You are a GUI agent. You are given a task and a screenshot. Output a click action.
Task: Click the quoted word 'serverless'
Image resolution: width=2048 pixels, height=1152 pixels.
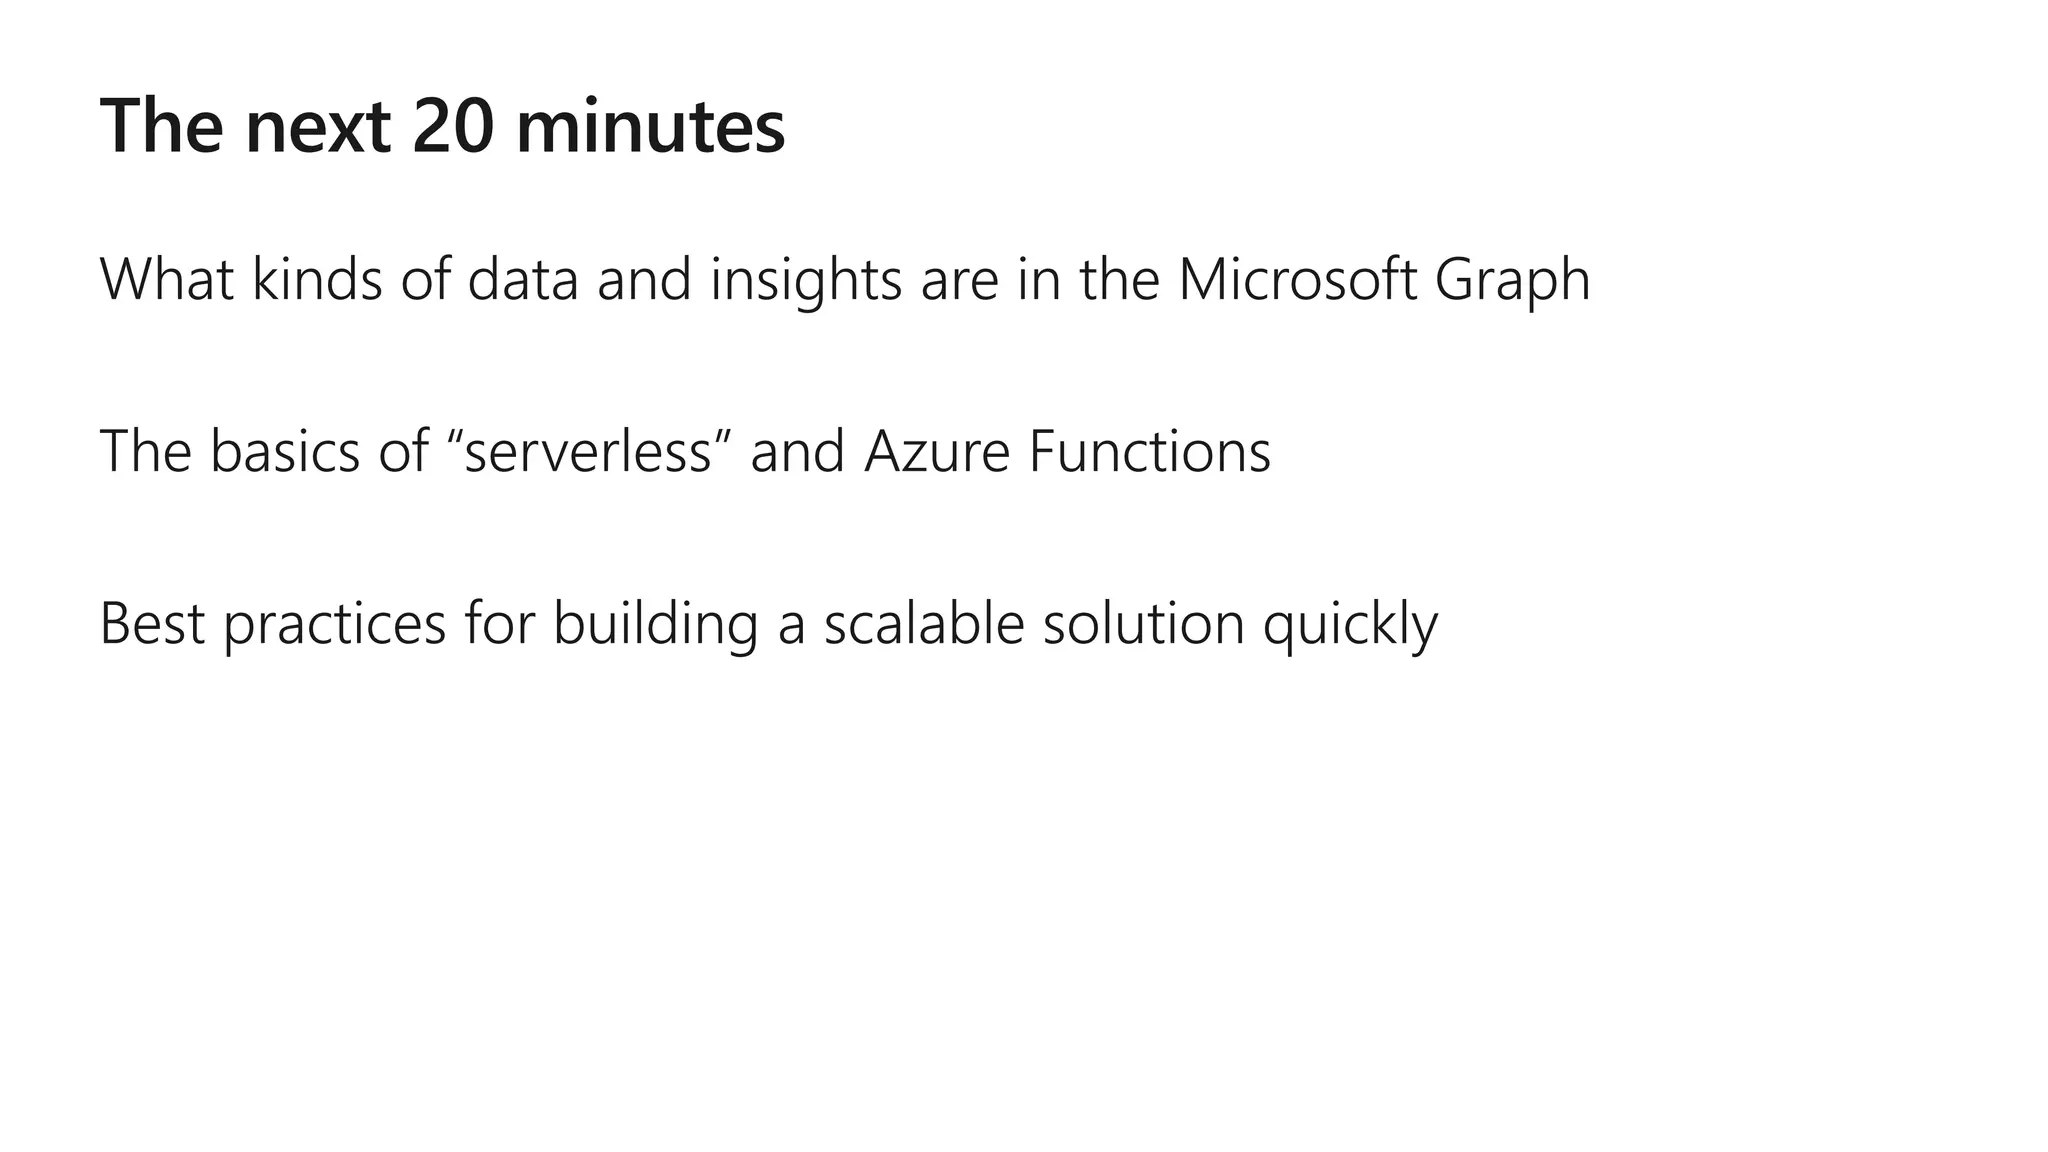tap(588, 452)
